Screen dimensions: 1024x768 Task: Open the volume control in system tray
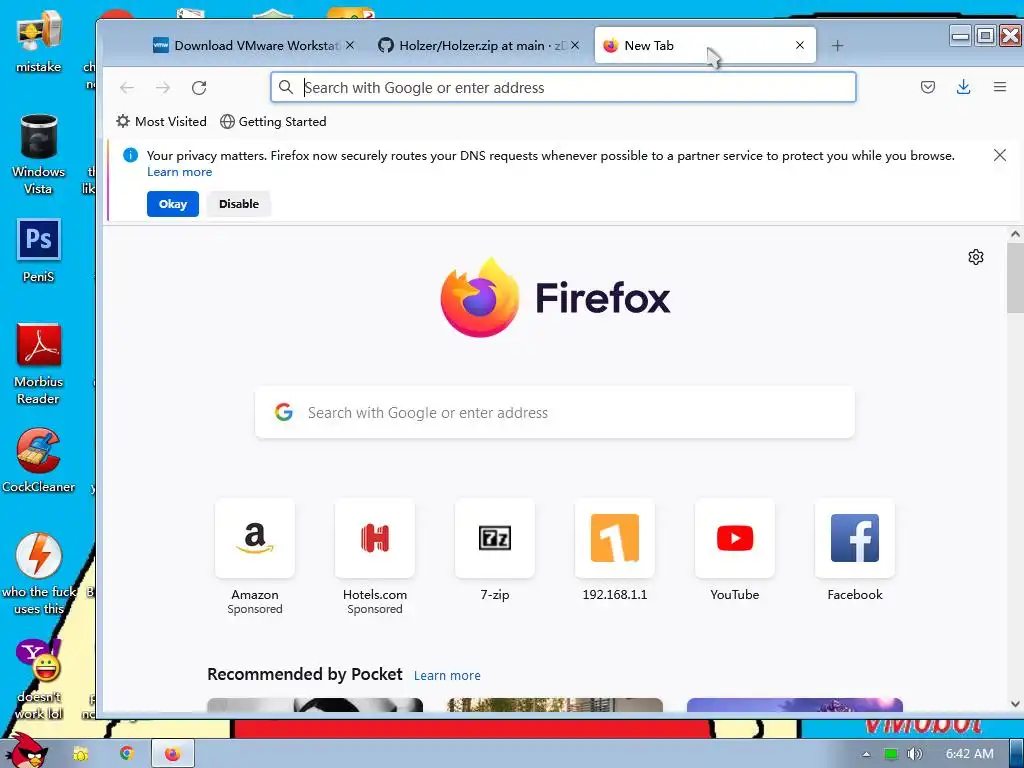(x=915, y=754)
